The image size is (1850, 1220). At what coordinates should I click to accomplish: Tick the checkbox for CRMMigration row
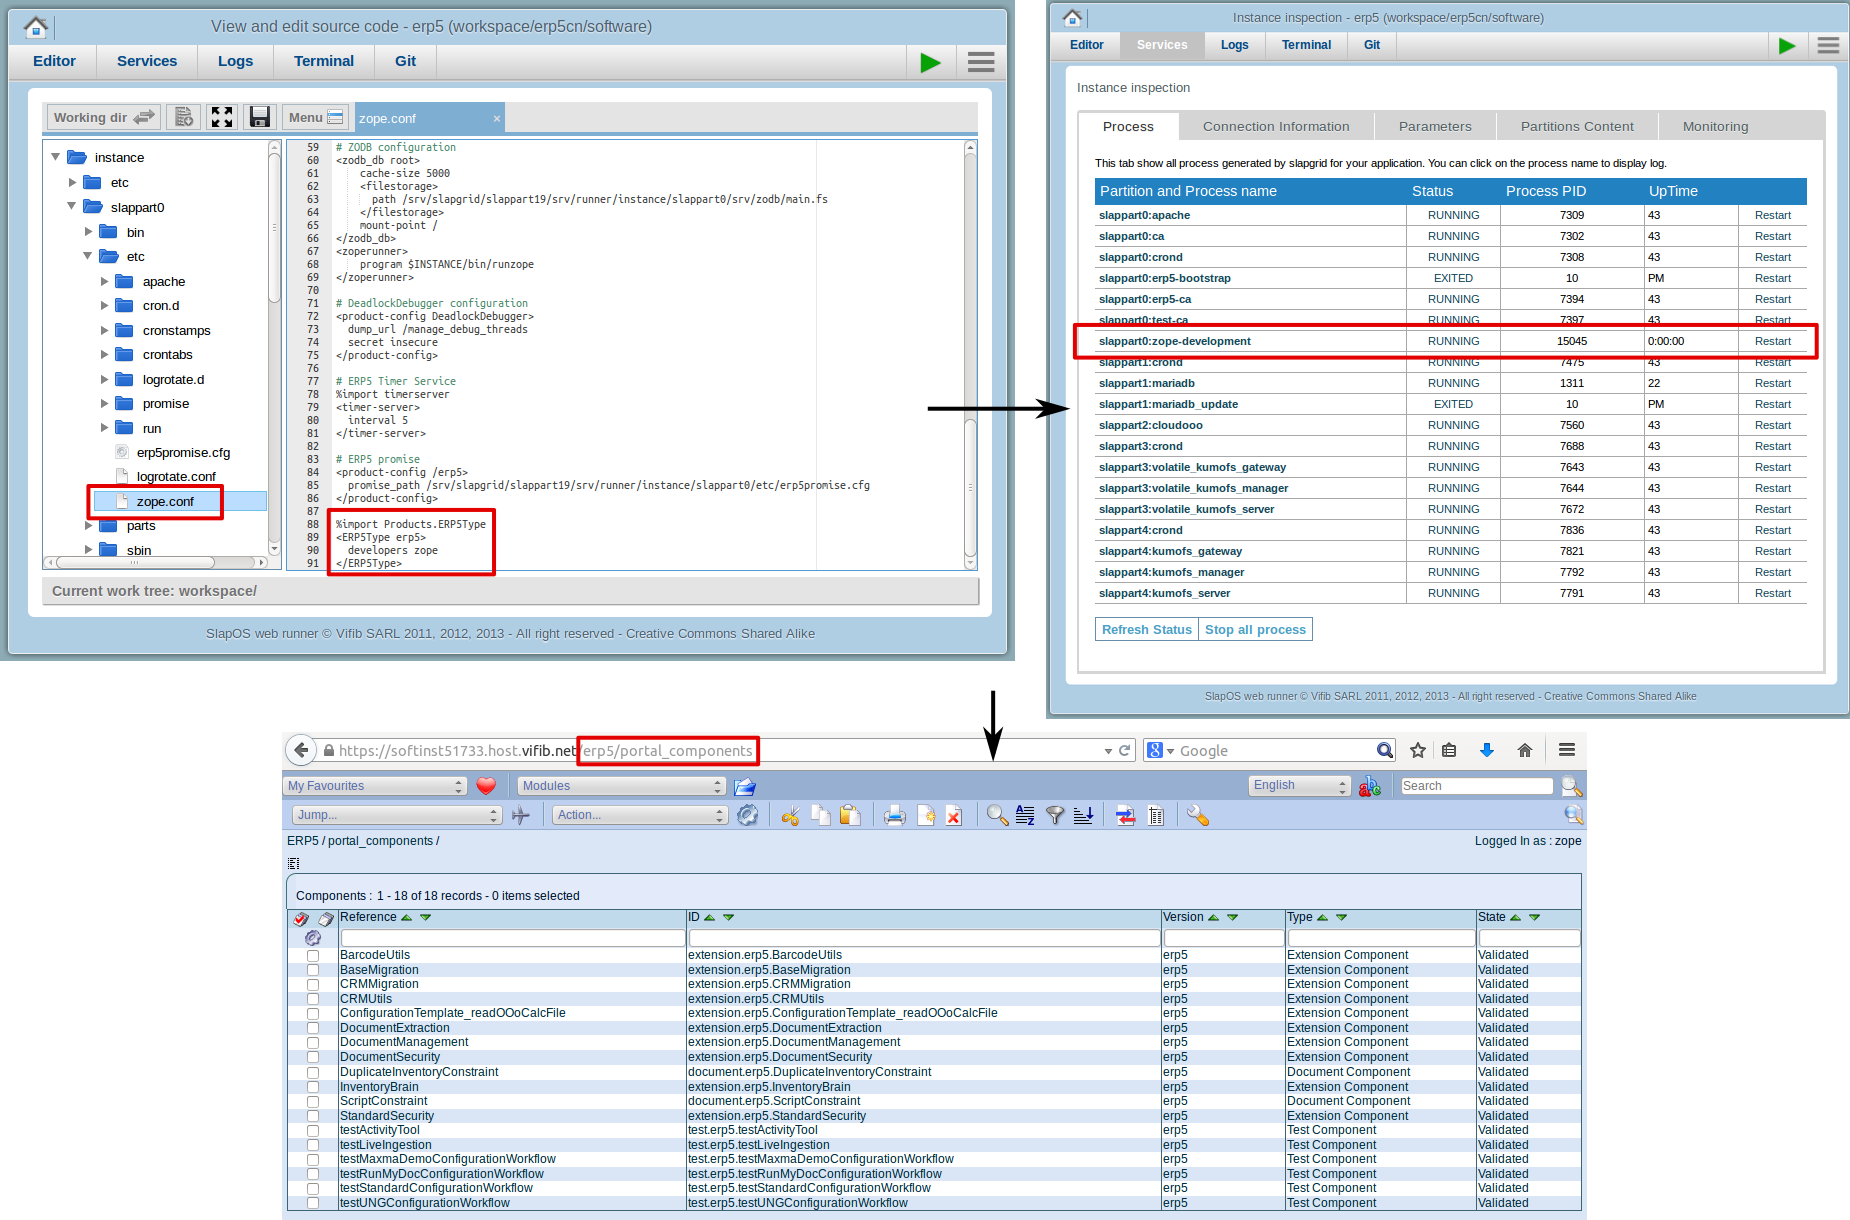point(313,985)
